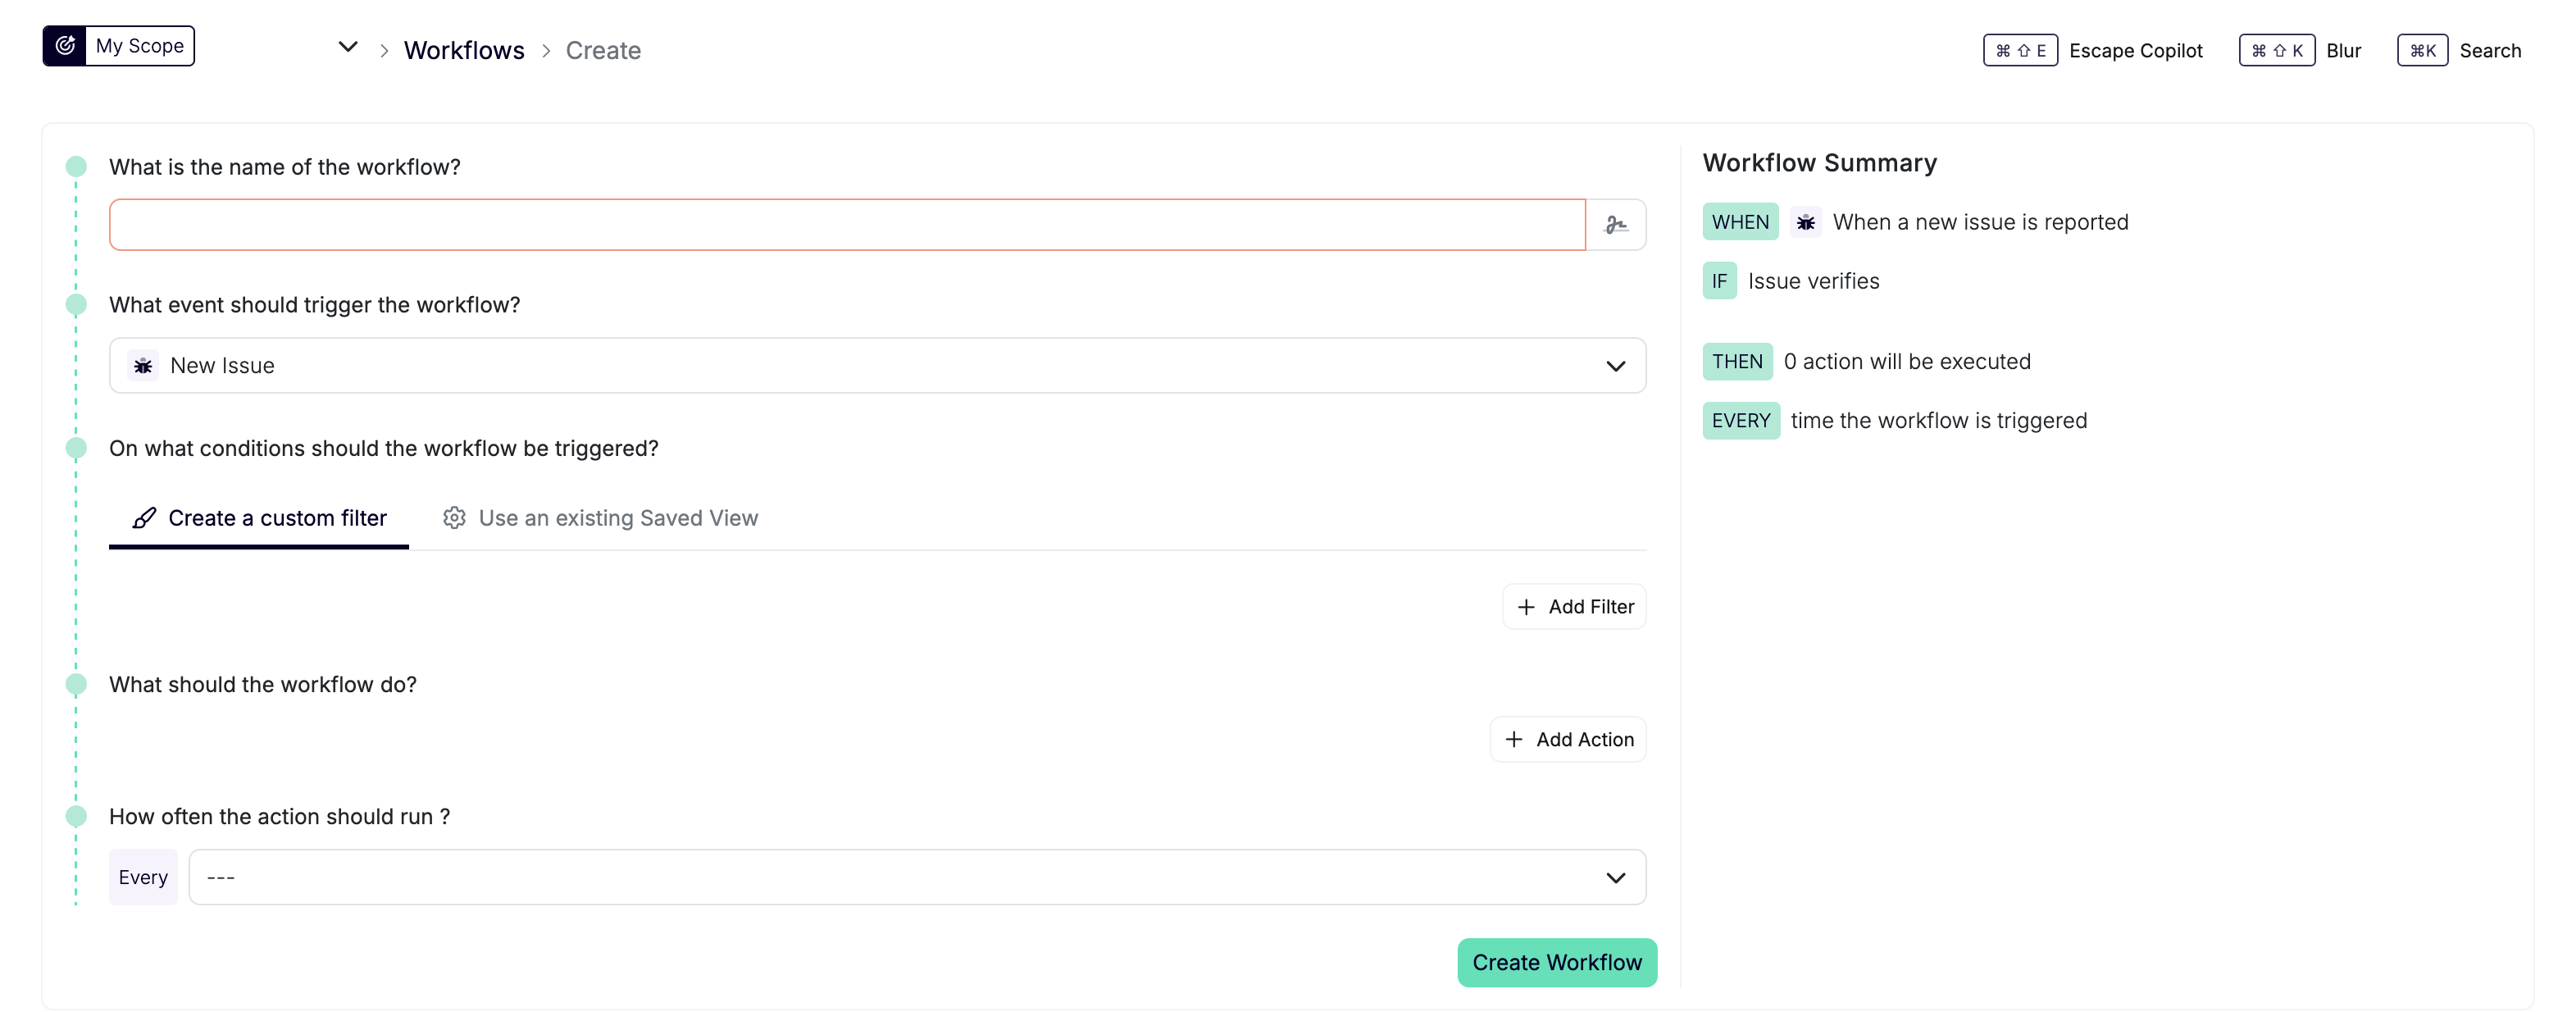Click the plus icon on Add Action
Image resolution: width=2576 pixels, height=1012 pixels.
point(1513,740)
